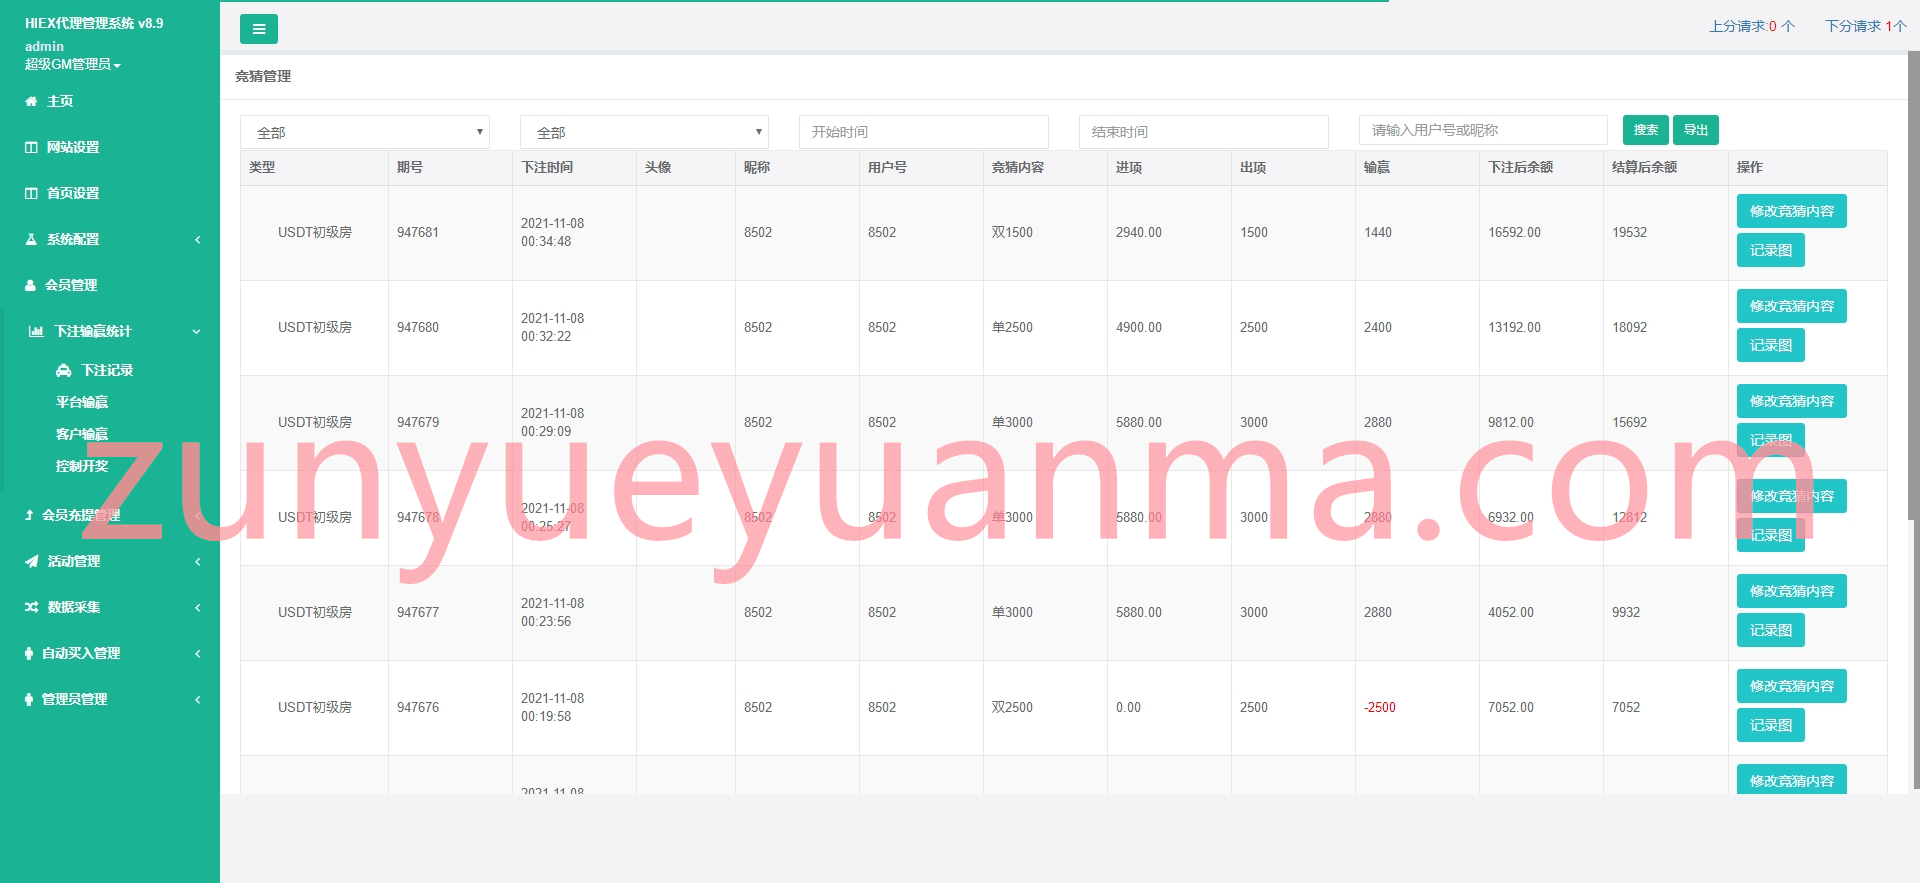Select the 平台输赢 submenu item
The width and height of the screenshot is (1920, 883).
pos(82,402)
